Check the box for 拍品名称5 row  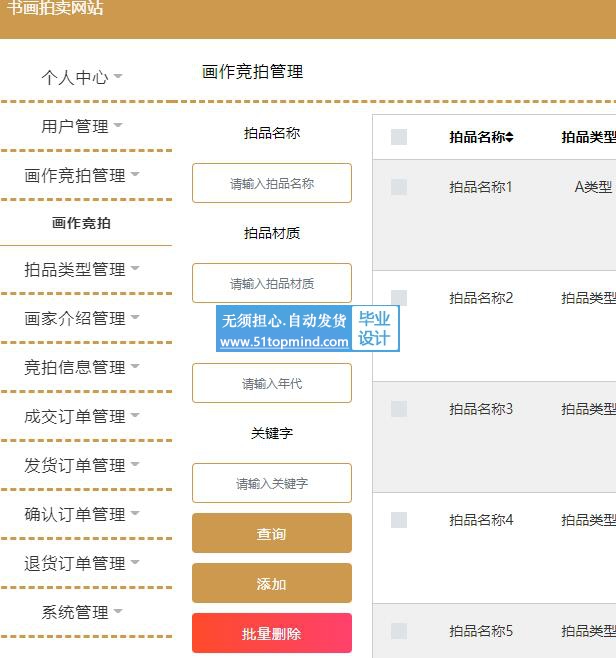(x=399, y=631)
